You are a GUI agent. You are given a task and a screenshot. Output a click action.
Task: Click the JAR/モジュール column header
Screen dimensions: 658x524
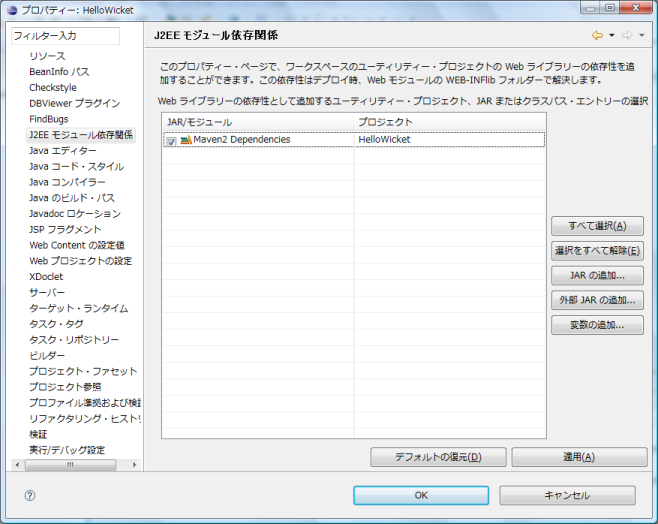point(257,122)
